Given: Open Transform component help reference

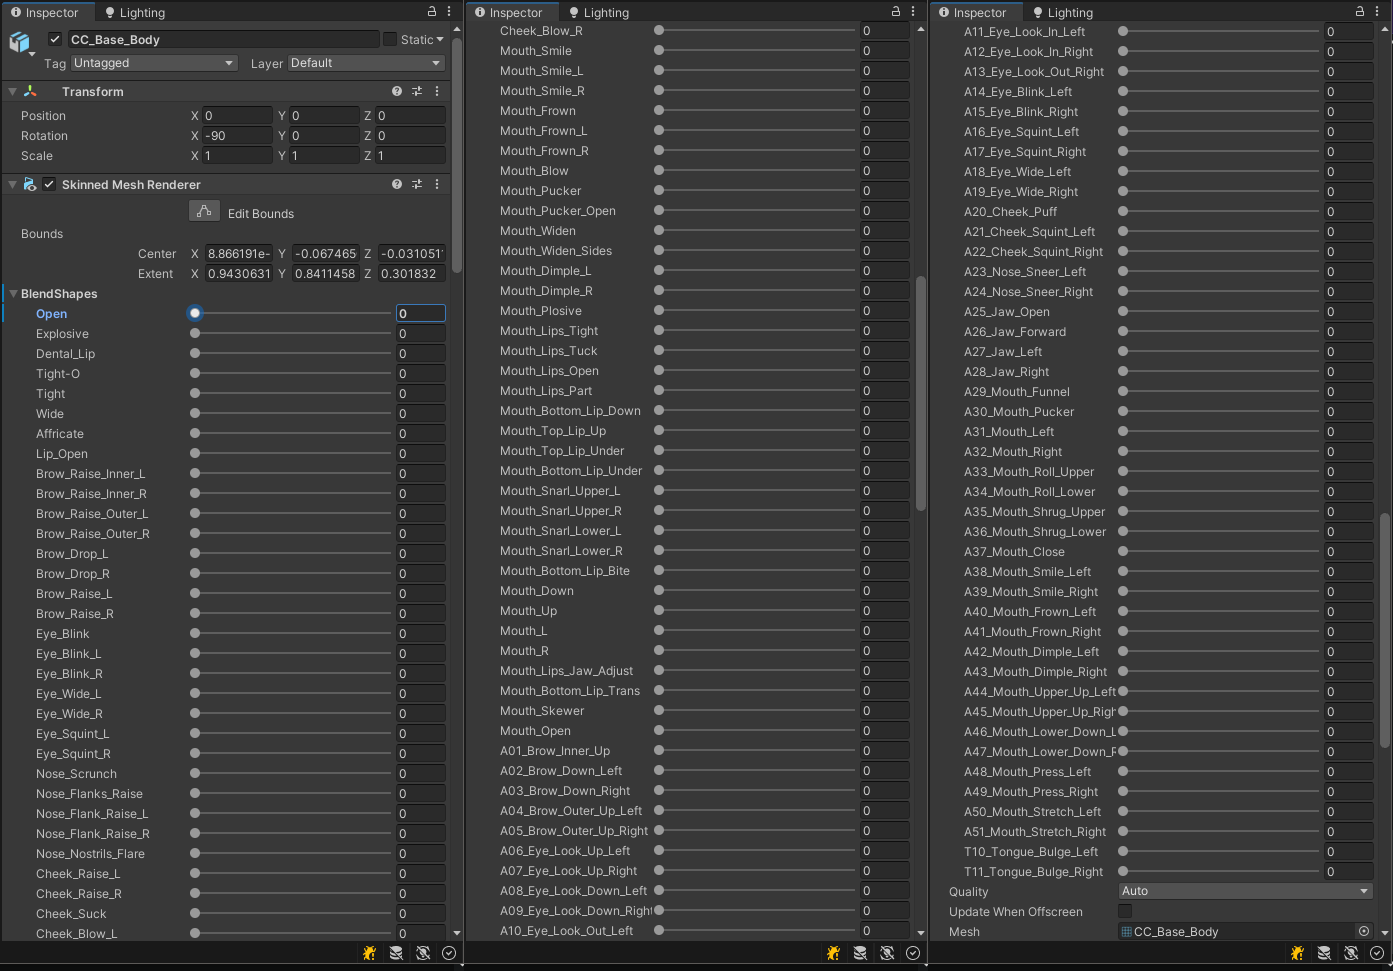Looking at the screenshot, I should (397, 91).
